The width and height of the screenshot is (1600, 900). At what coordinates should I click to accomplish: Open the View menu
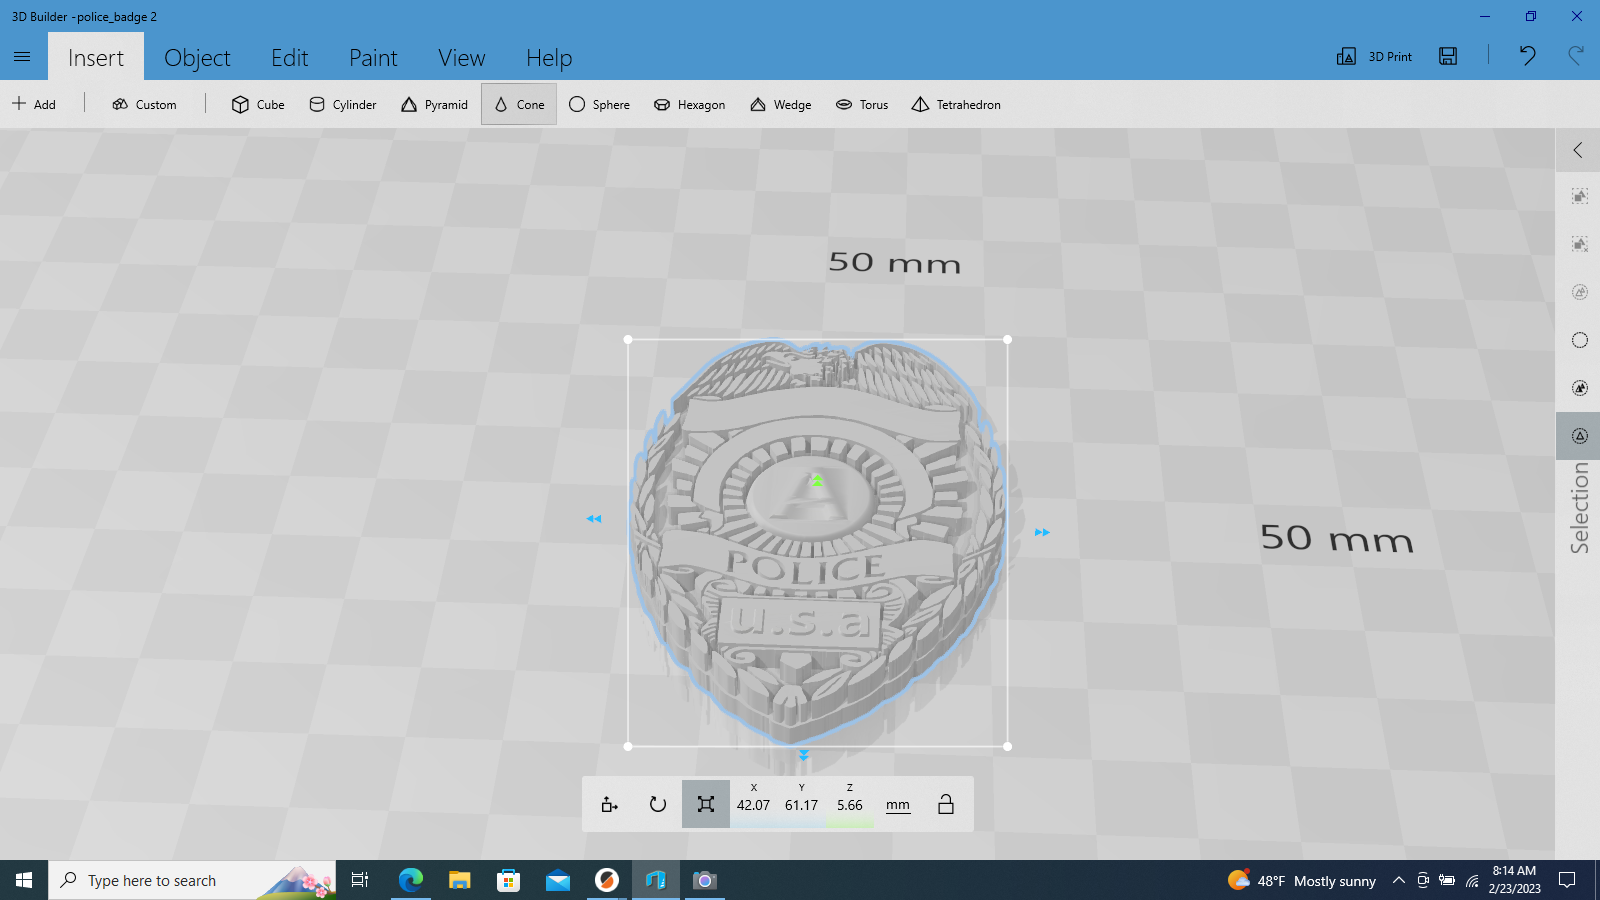click(461, 57)
